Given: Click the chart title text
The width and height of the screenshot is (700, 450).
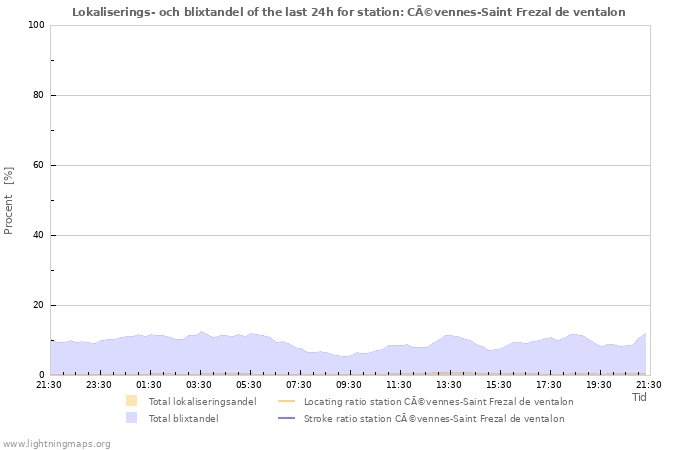Looking at the screenshot, I should coord(349,12).
